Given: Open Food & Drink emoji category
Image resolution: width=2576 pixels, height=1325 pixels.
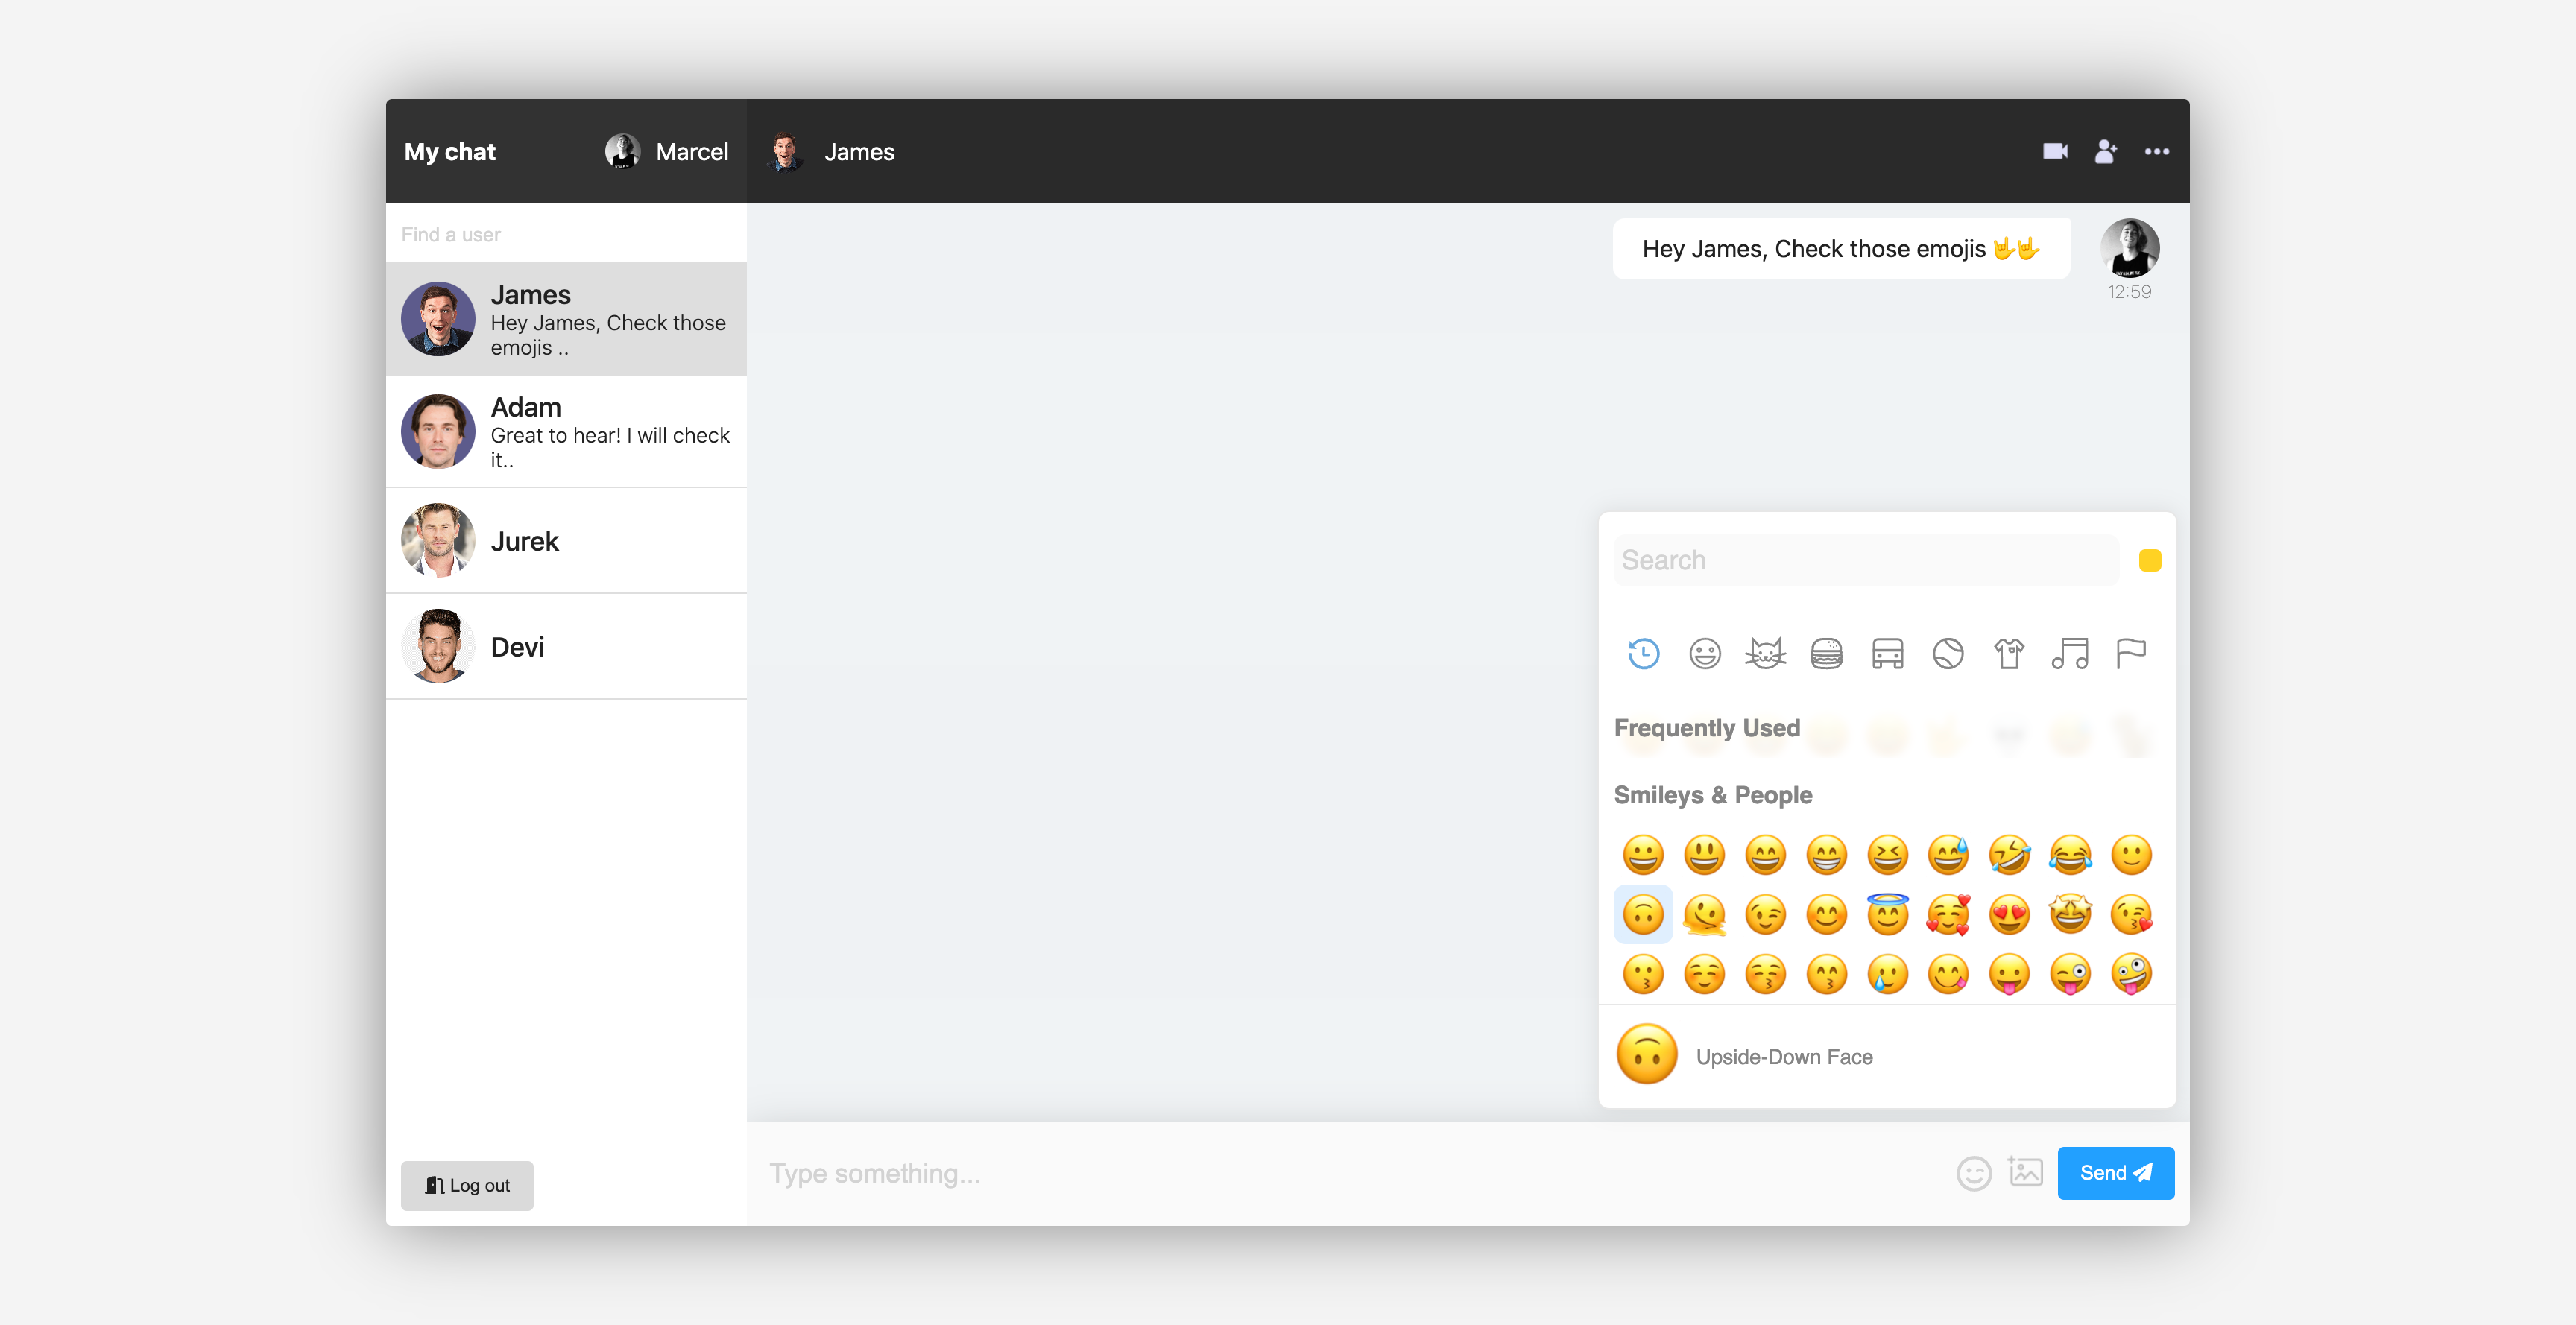Looking at the screenshot, I should coord(1827,653).
